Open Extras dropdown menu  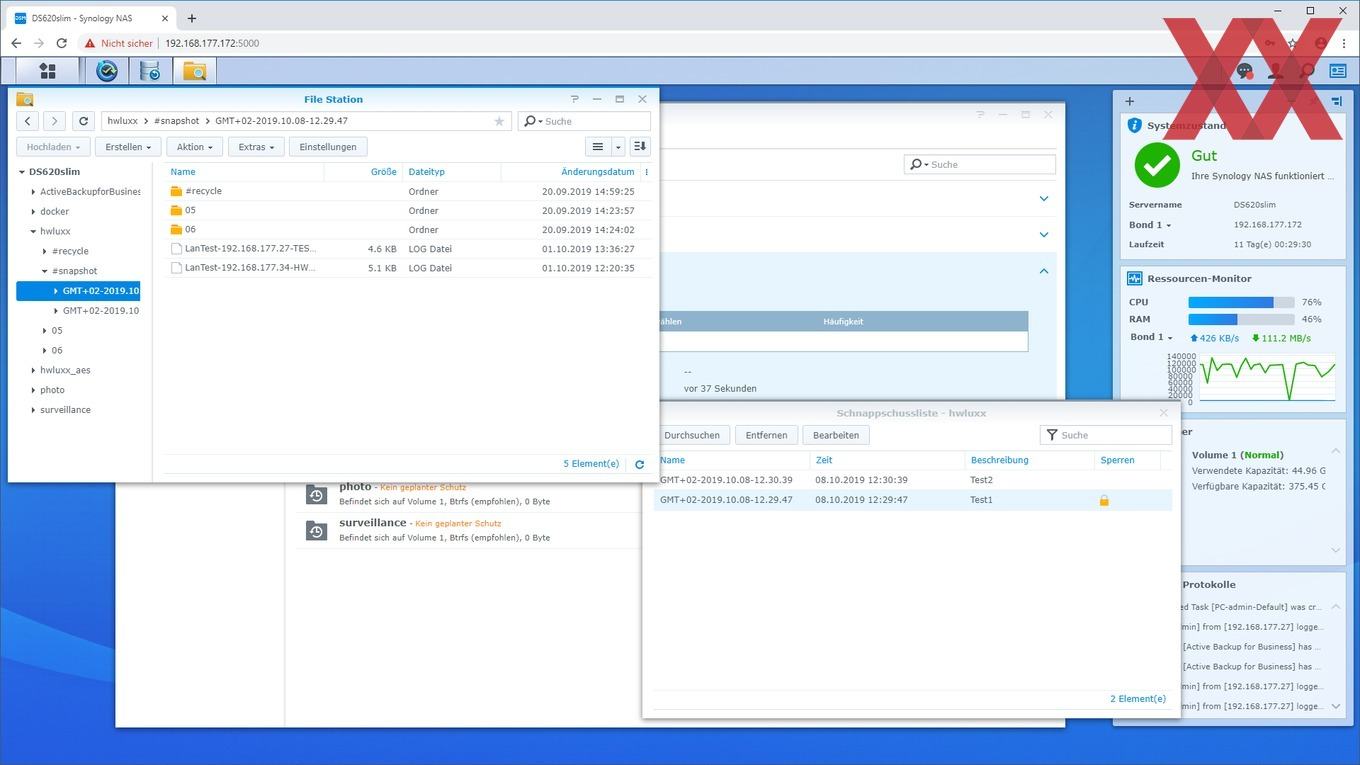(256, 147)
